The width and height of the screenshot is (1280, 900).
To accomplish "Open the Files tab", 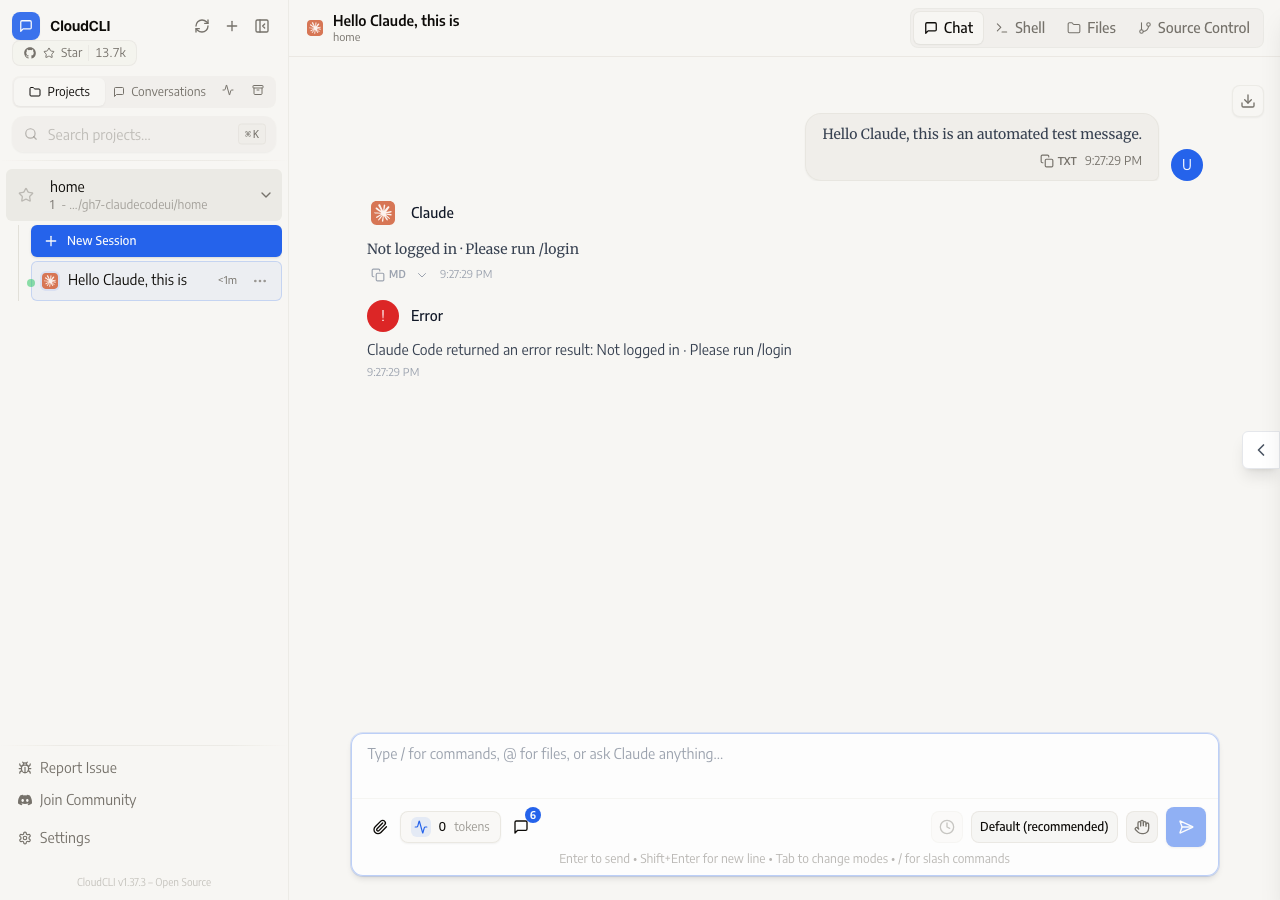I will [x=1091, y=28].
